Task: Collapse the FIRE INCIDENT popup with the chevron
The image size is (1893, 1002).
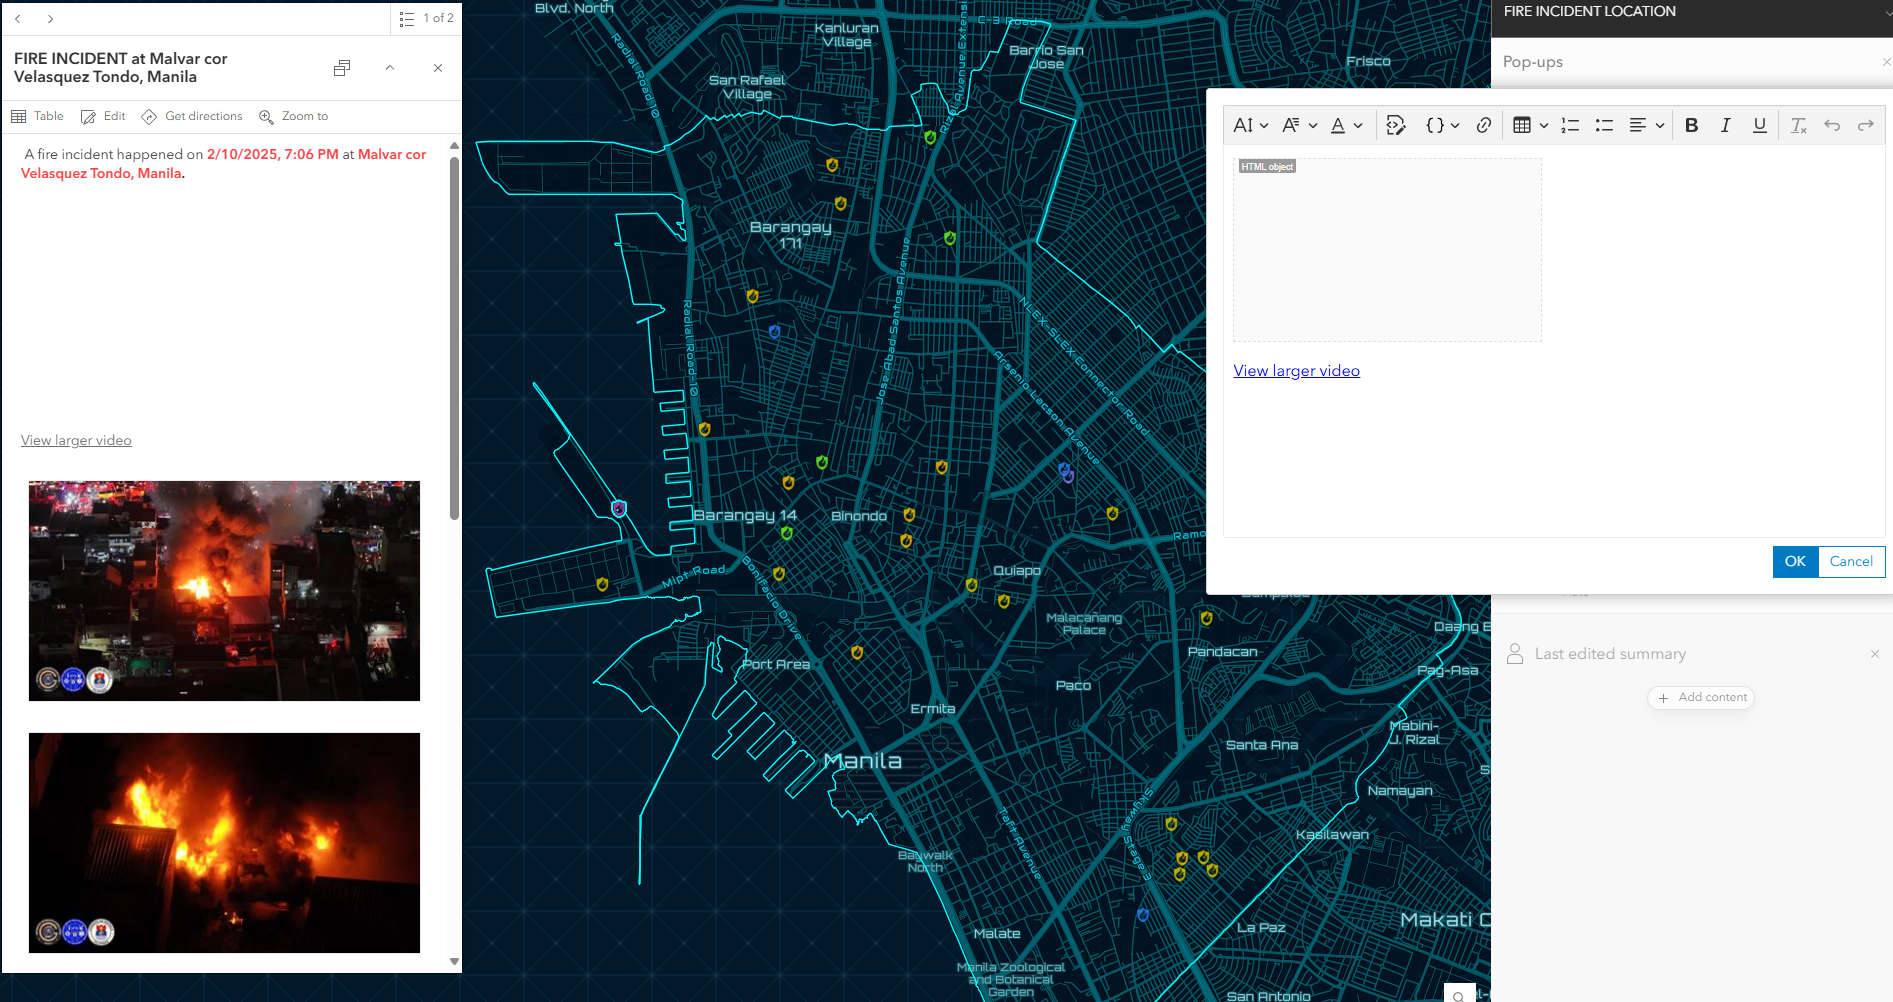Action: pos(390,67)
